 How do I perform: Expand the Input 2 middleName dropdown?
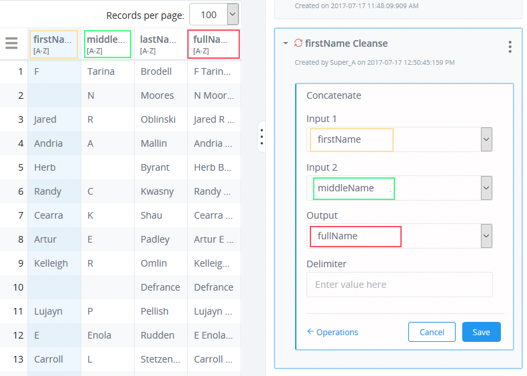click(x=486, y=188)
